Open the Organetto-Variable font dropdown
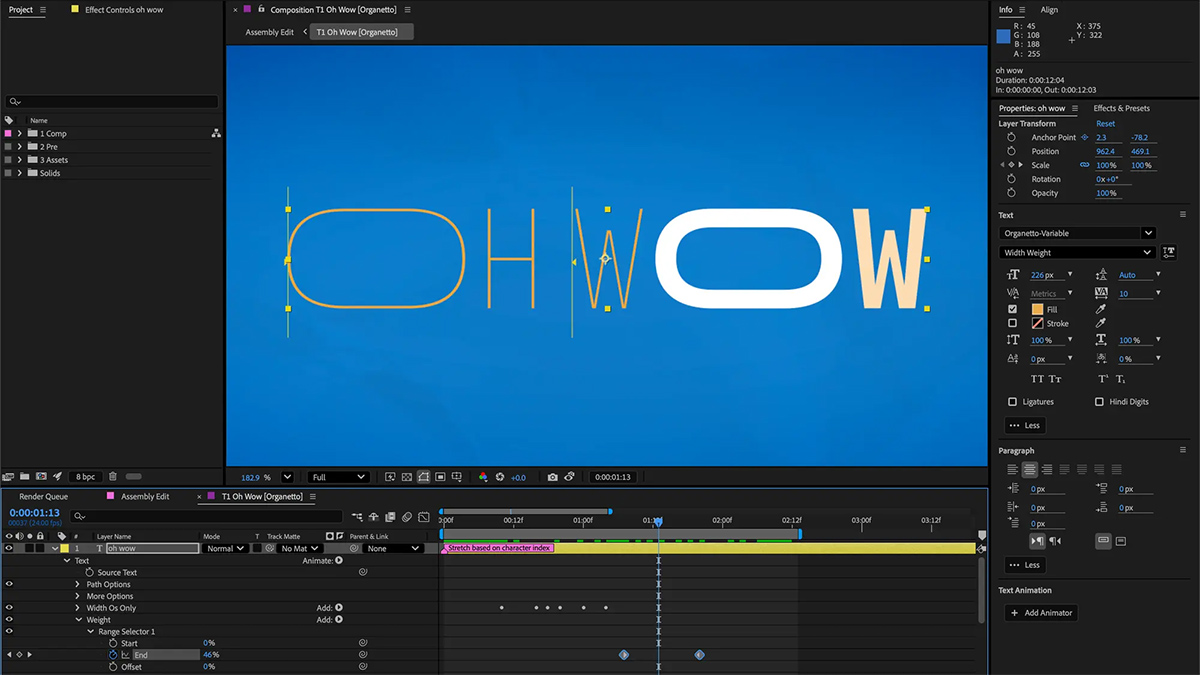The image size is (1200, 675). click(x=1075, y=232)
